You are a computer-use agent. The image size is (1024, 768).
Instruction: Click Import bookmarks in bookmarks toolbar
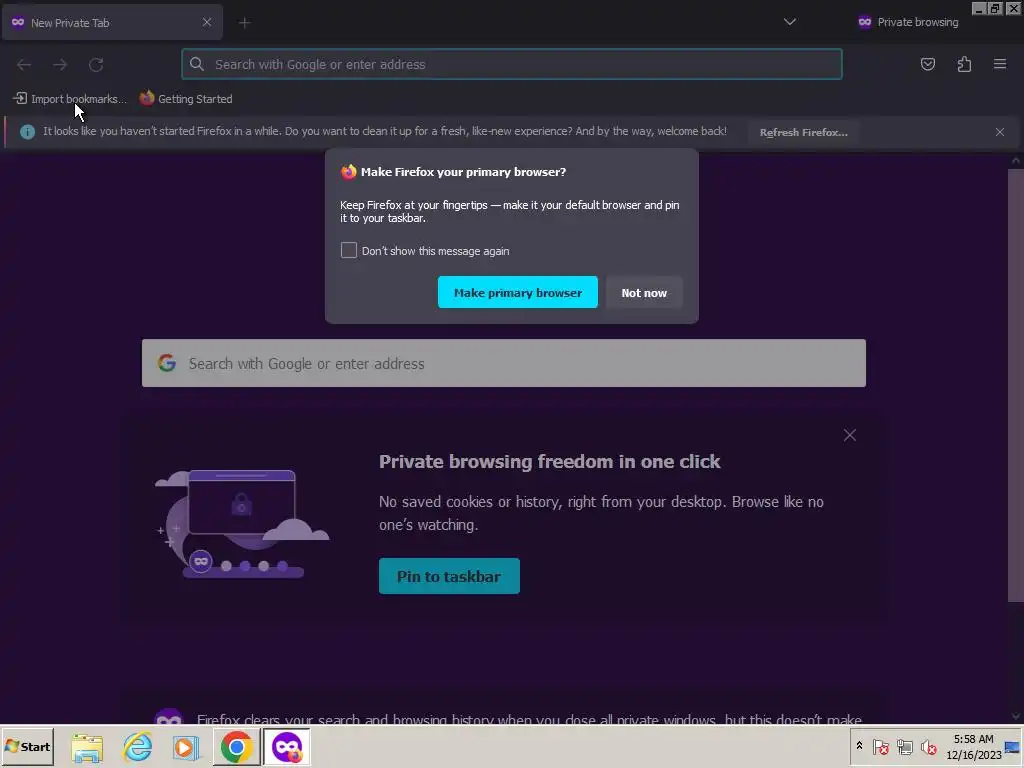point(70,99)
